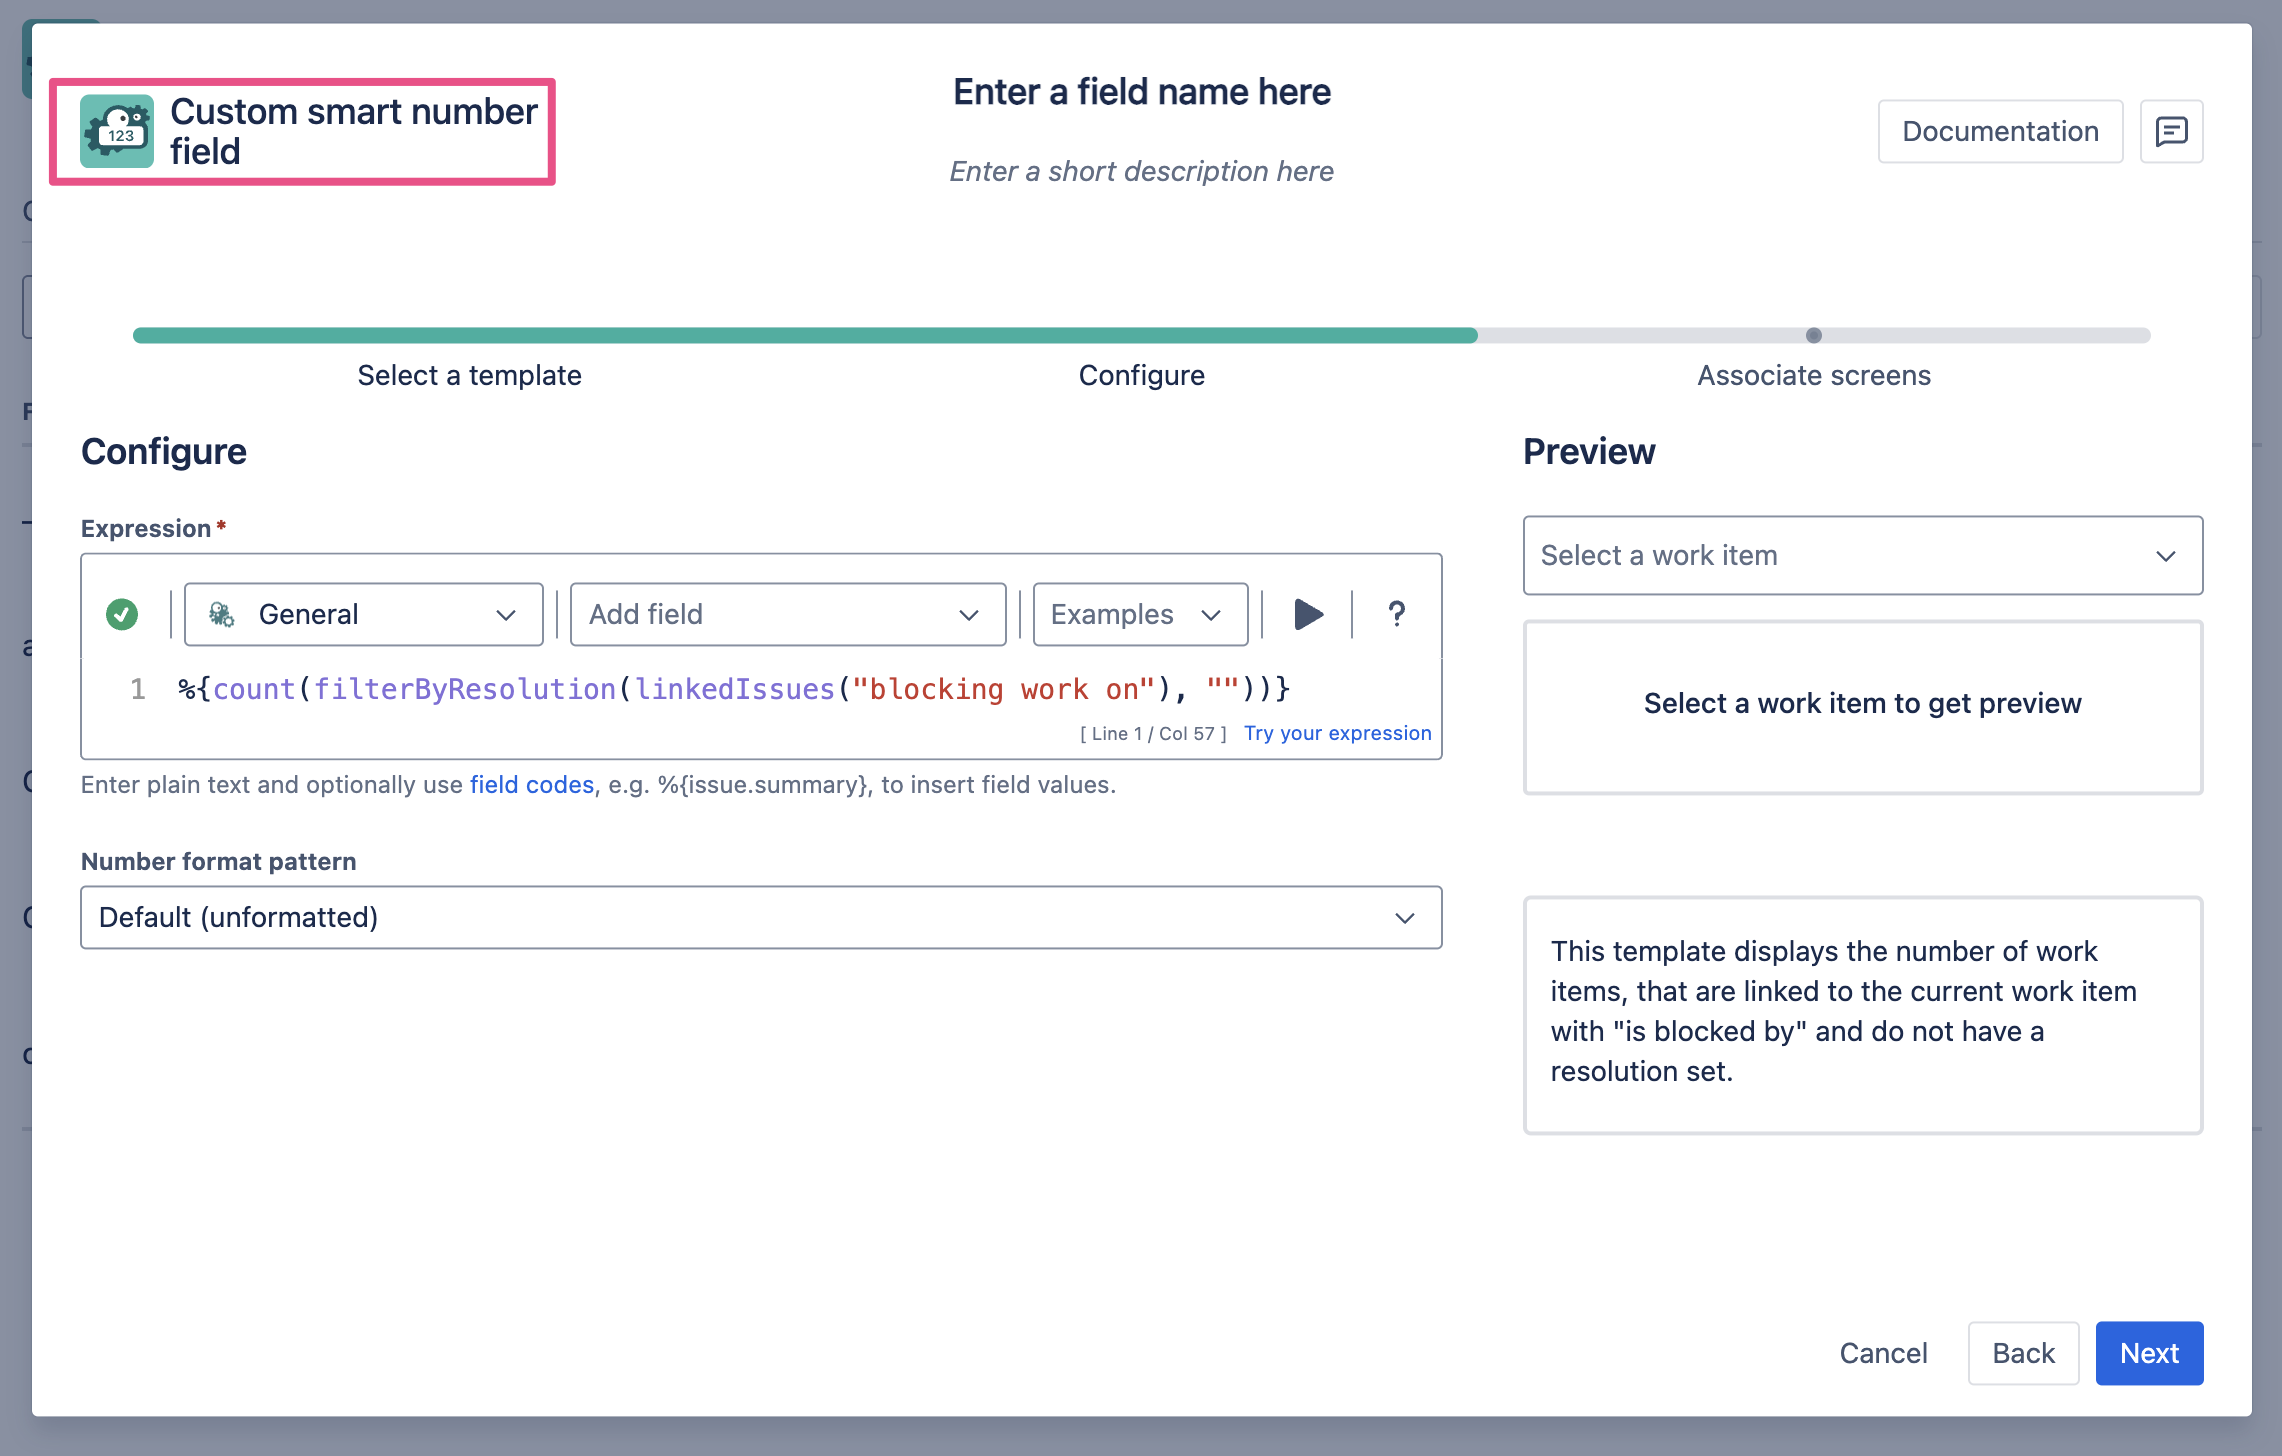Click the green expression validation checkmark
Viewport: 2282px width, 1456px height.
pos(122,614)
